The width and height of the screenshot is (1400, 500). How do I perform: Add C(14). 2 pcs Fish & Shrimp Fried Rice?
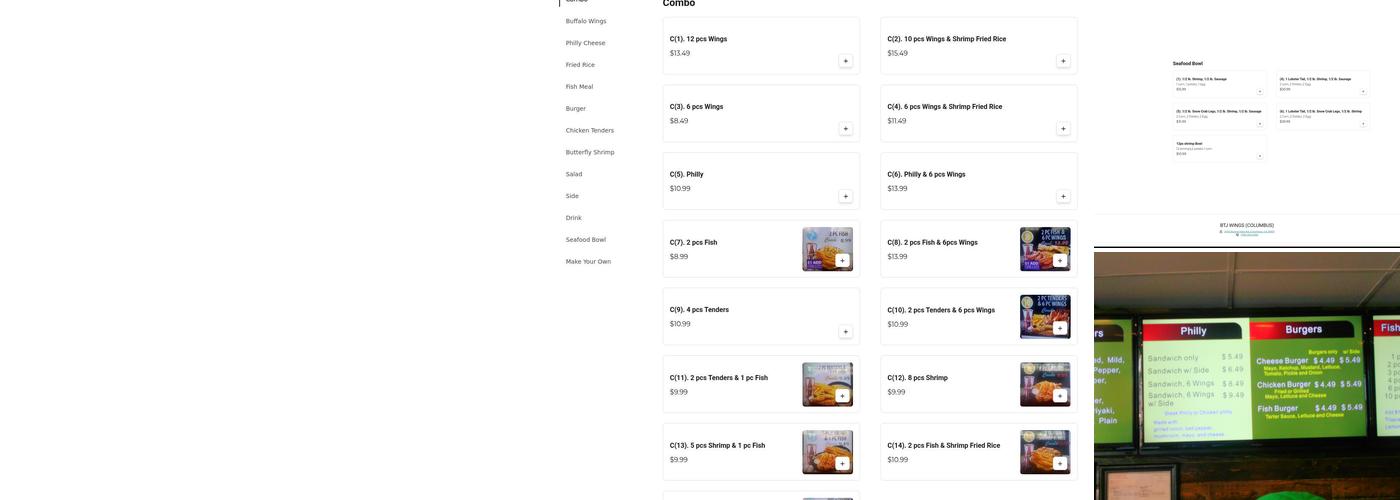1059,464
